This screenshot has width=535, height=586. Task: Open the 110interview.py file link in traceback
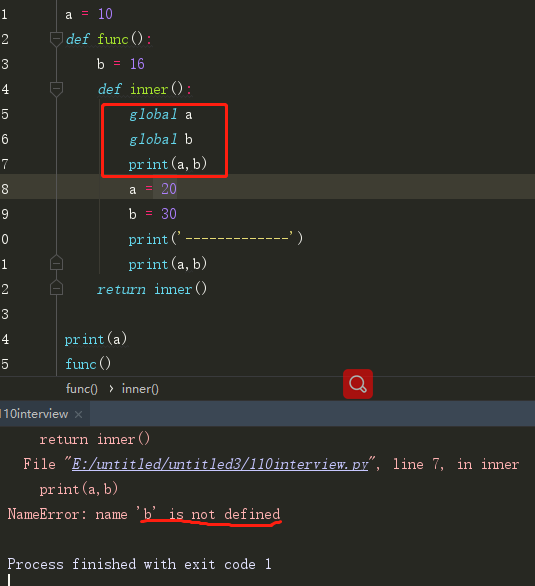pos(220,464)
